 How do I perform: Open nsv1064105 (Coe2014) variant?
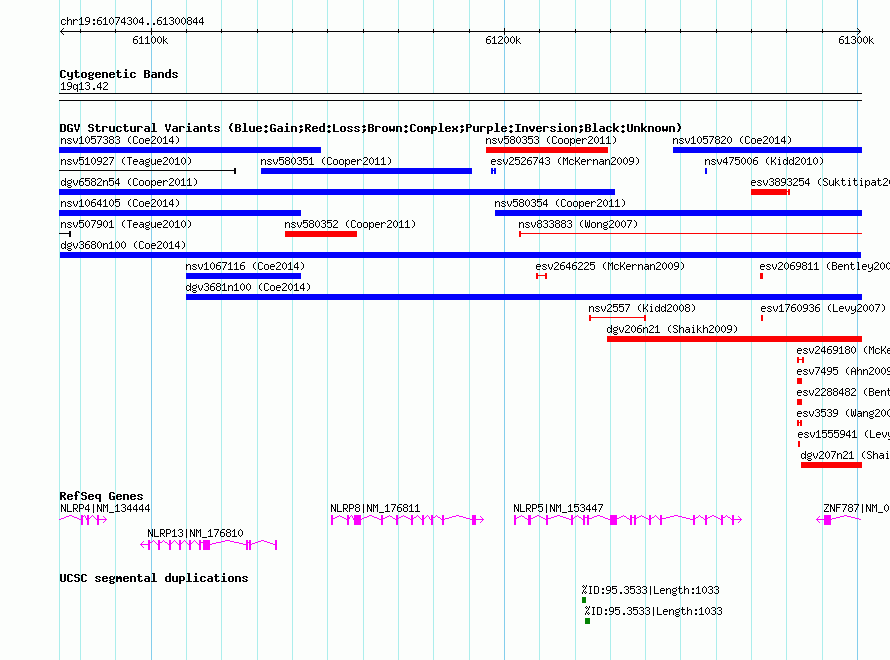[x=120, y=203]
